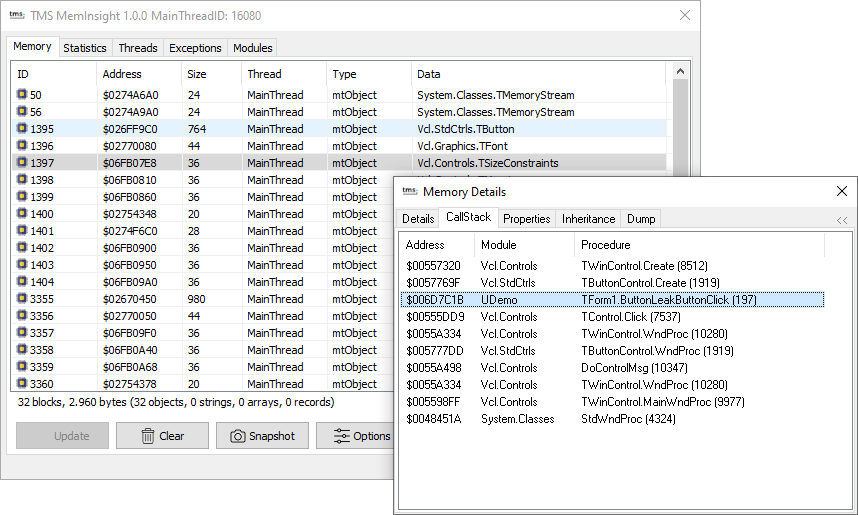The height and width of the screenshot is (515, 858).
Task: Click the block icon beside ID 50
Action: click(x=22, y=95)
